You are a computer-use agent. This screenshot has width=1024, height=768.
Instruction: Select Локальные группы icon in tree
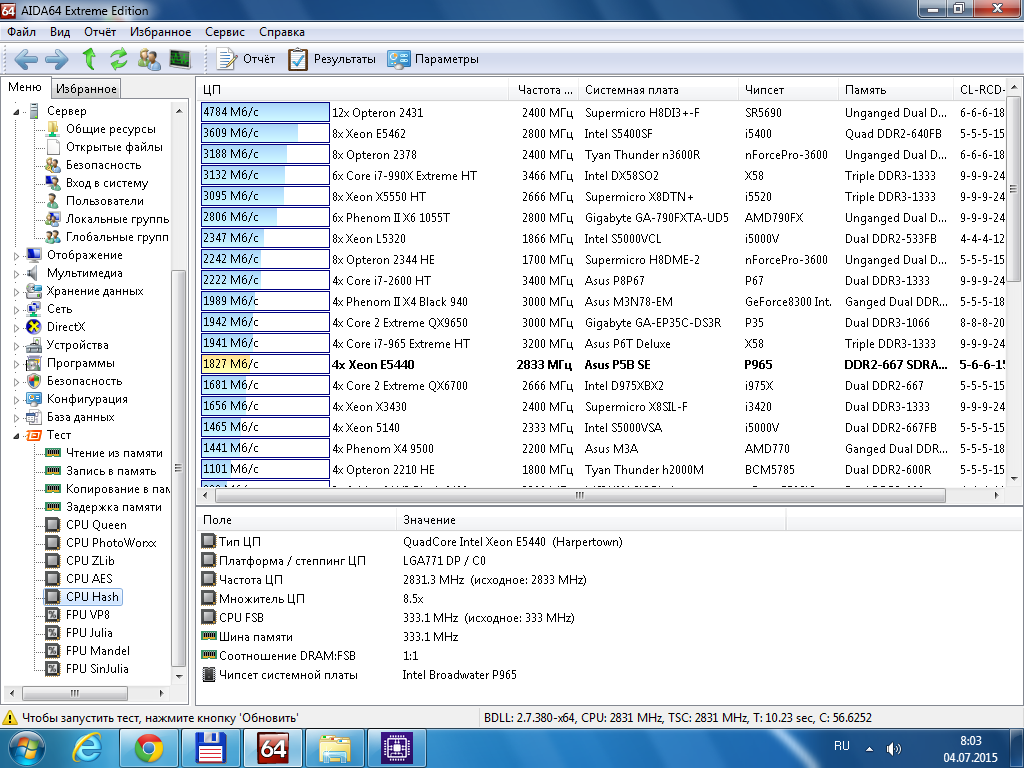coord(53,219)
